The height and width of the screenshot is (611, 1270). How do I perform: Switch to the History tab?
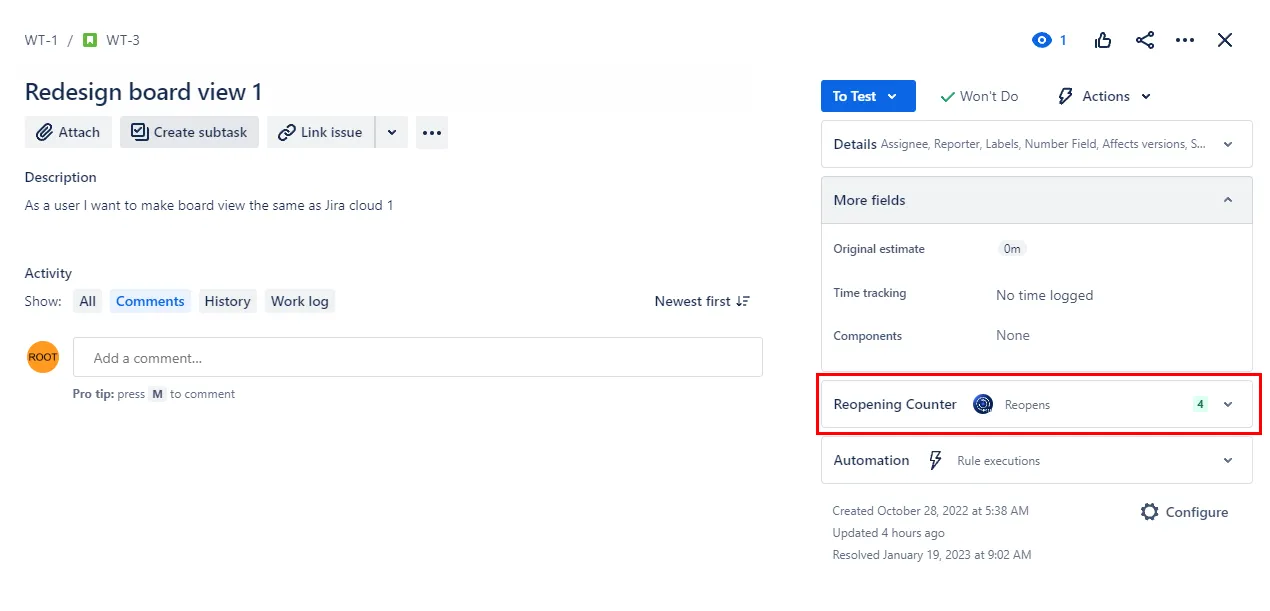click(x=227, y=301)
